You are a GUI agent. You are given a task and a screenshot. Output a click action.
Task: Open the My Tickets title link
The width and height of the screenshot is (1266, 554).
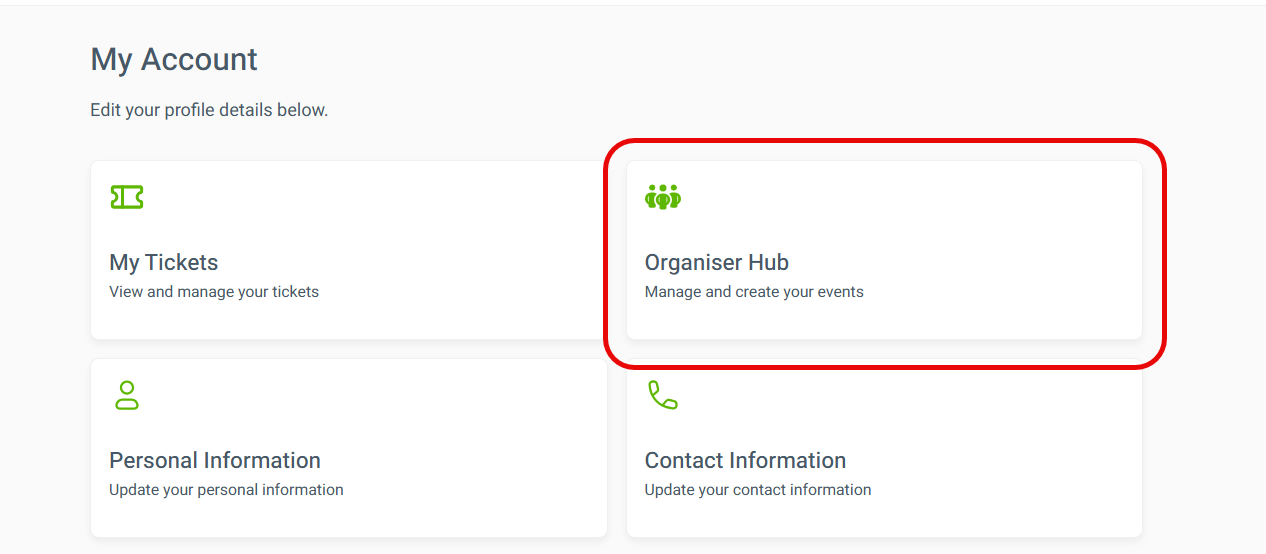point(164,262)
